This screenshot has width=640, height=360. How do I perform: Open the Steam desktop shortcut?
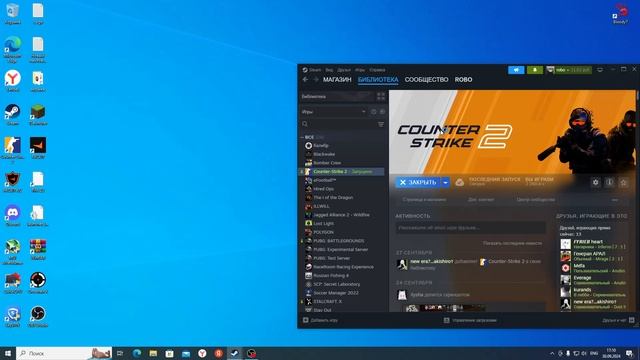pyautogui.click(x=13, y=114)
